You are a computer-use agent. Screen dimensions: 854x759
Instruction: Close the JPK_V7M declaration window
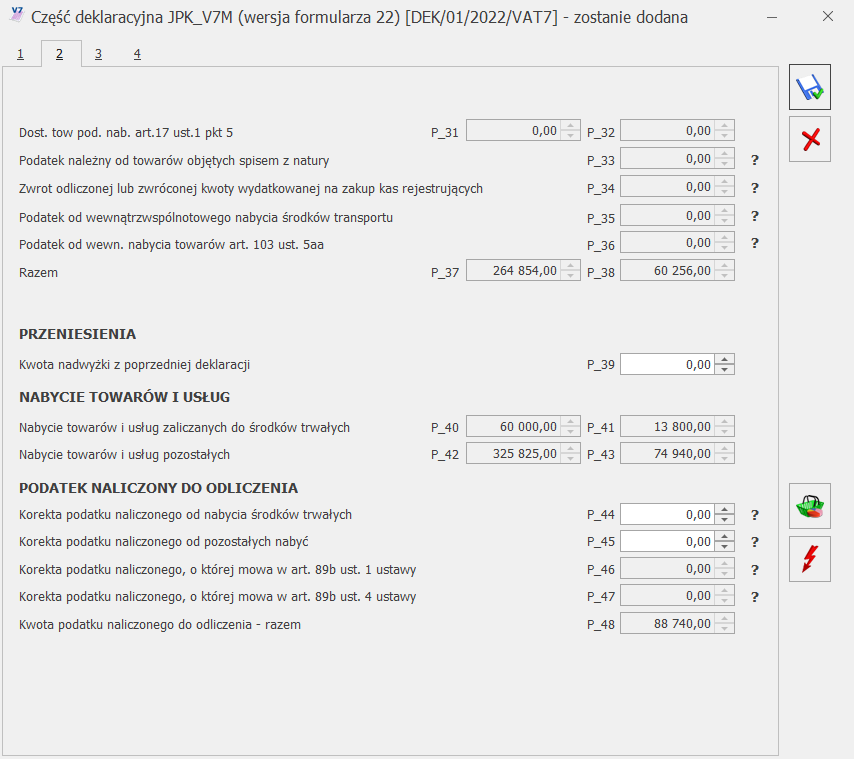828,17
